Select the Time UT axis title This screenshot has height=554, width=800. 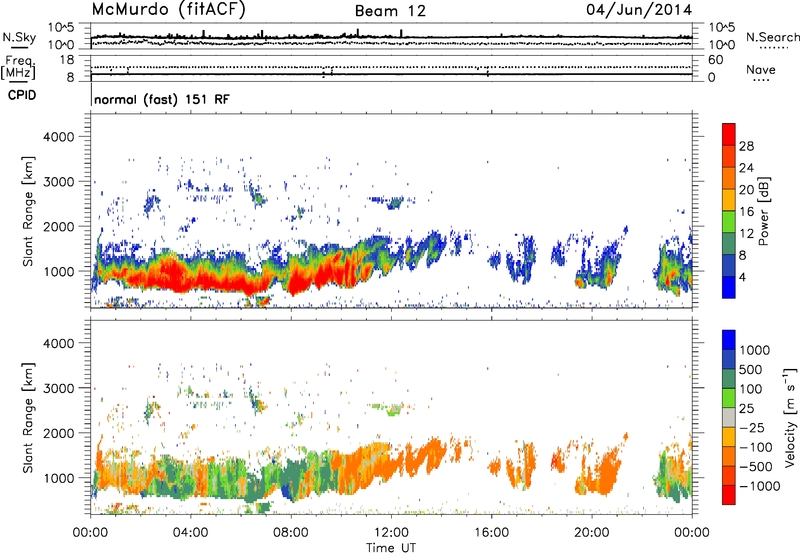[391, 548]
